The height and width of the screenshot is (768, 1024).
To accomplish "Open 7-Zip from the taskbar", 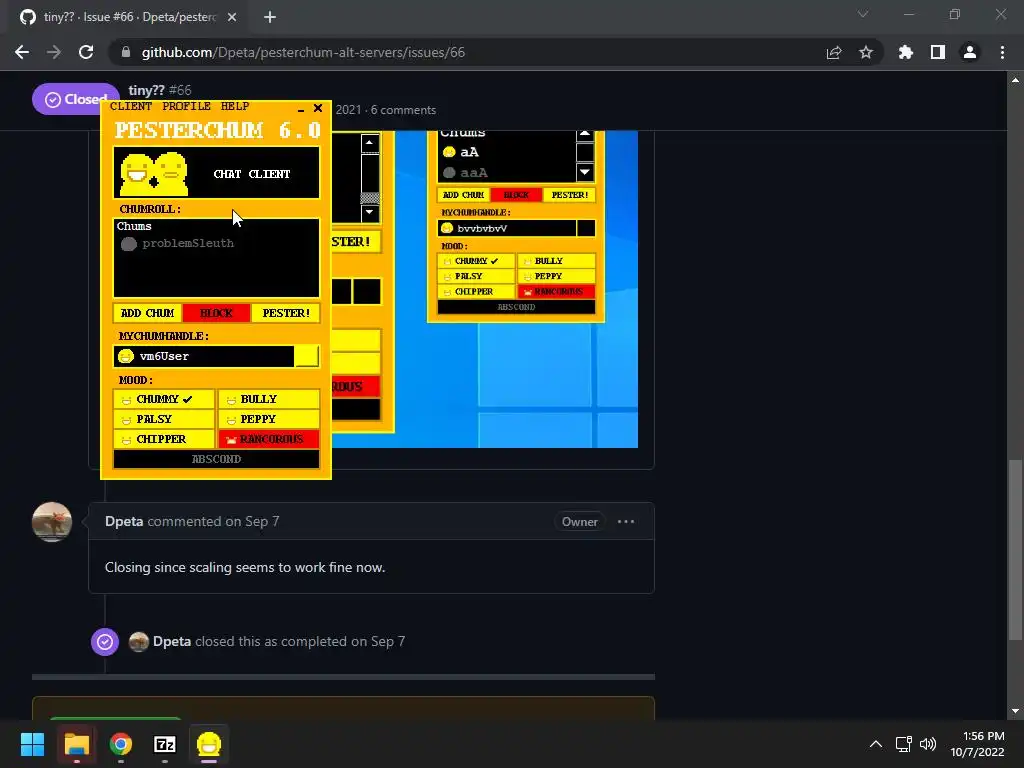I will coord(165,744).
